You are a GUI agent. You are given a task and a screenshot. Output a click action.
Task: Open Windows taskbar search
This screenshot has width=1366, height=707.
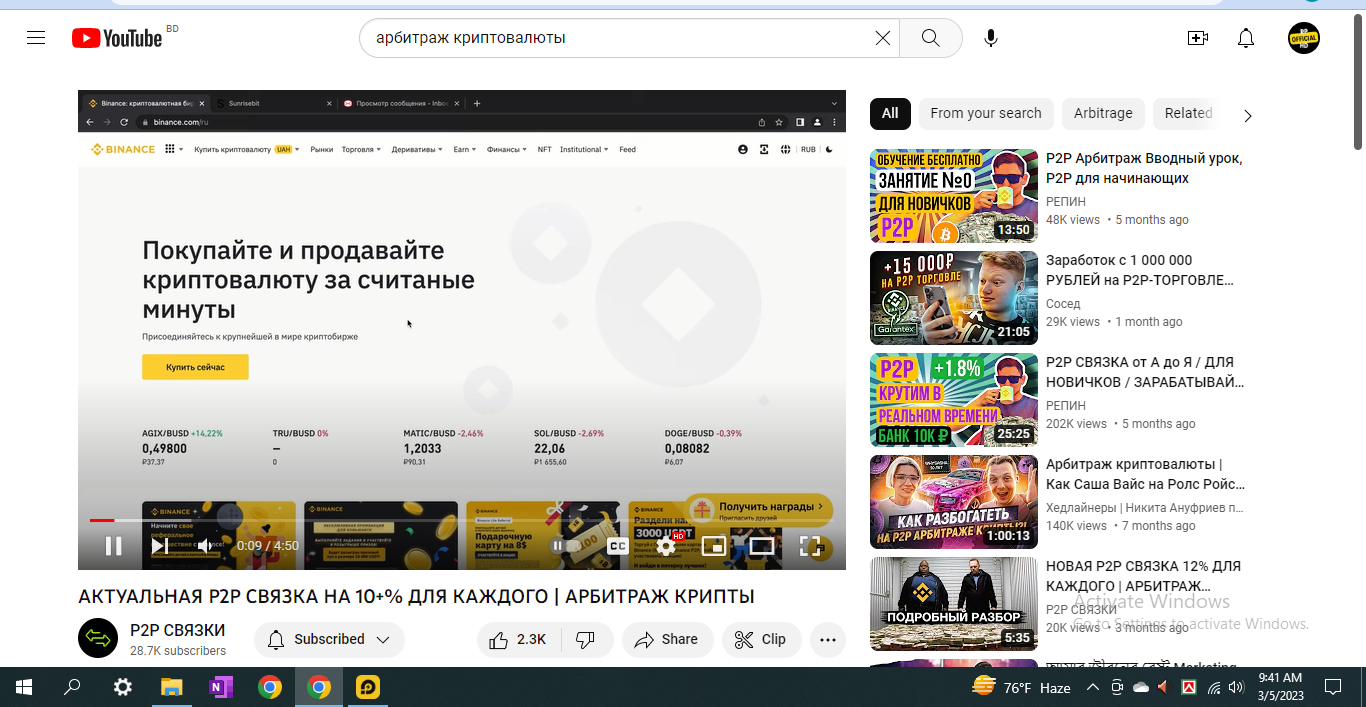(x=72, y=687)
